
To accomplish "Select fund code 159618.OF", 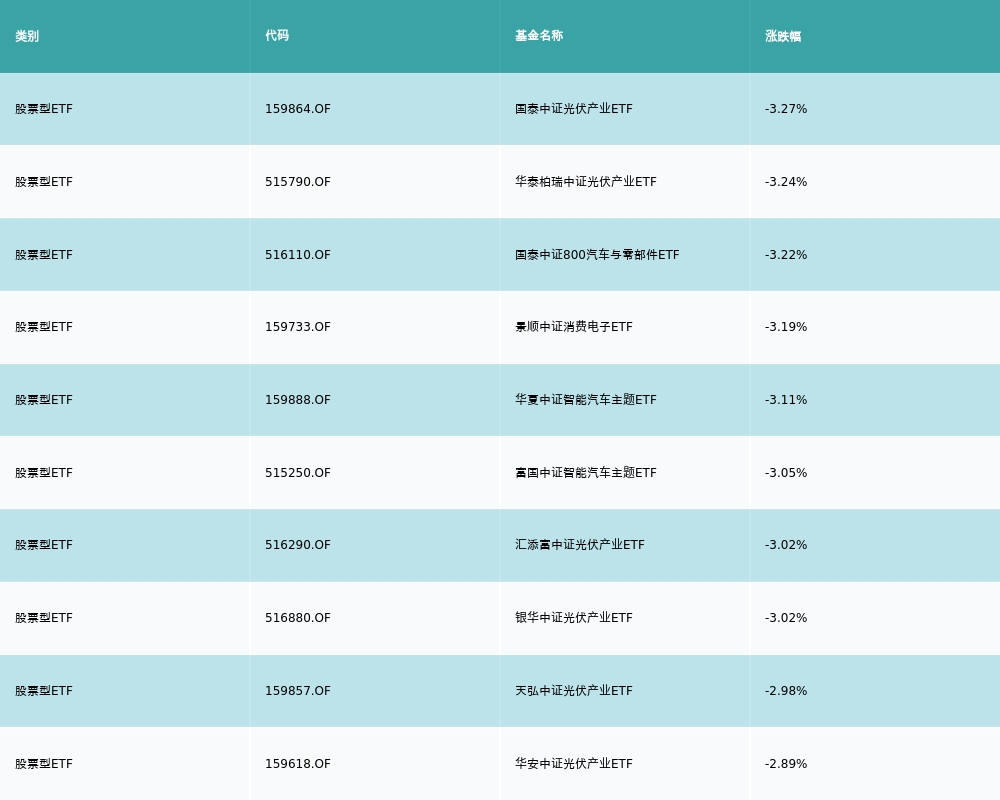I will pos(298,764).
